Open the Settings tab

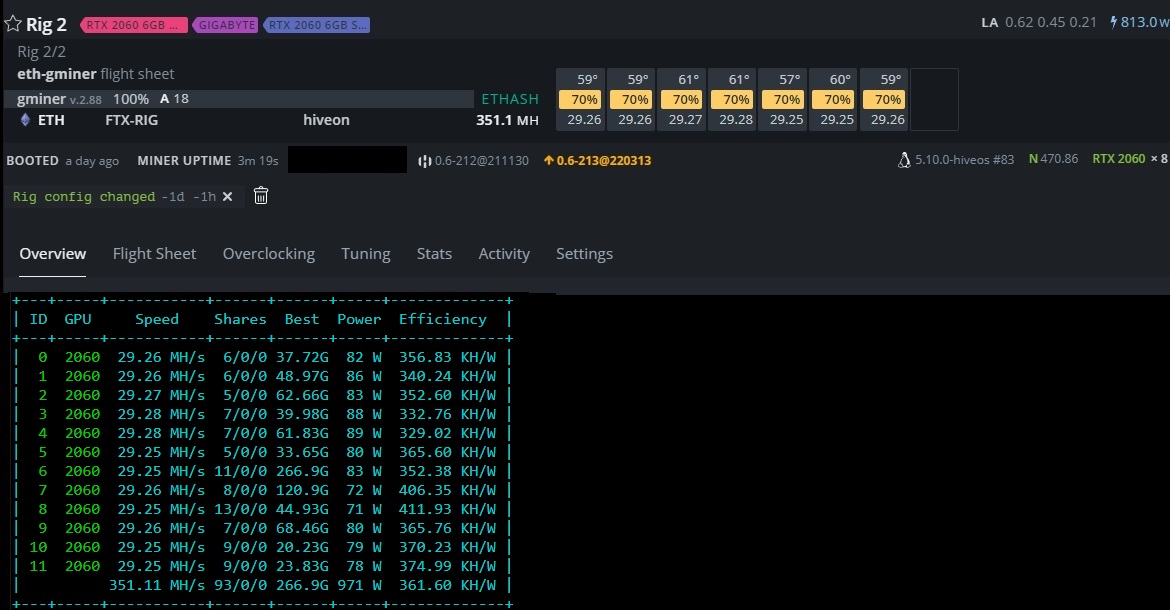tap(584, 254)
